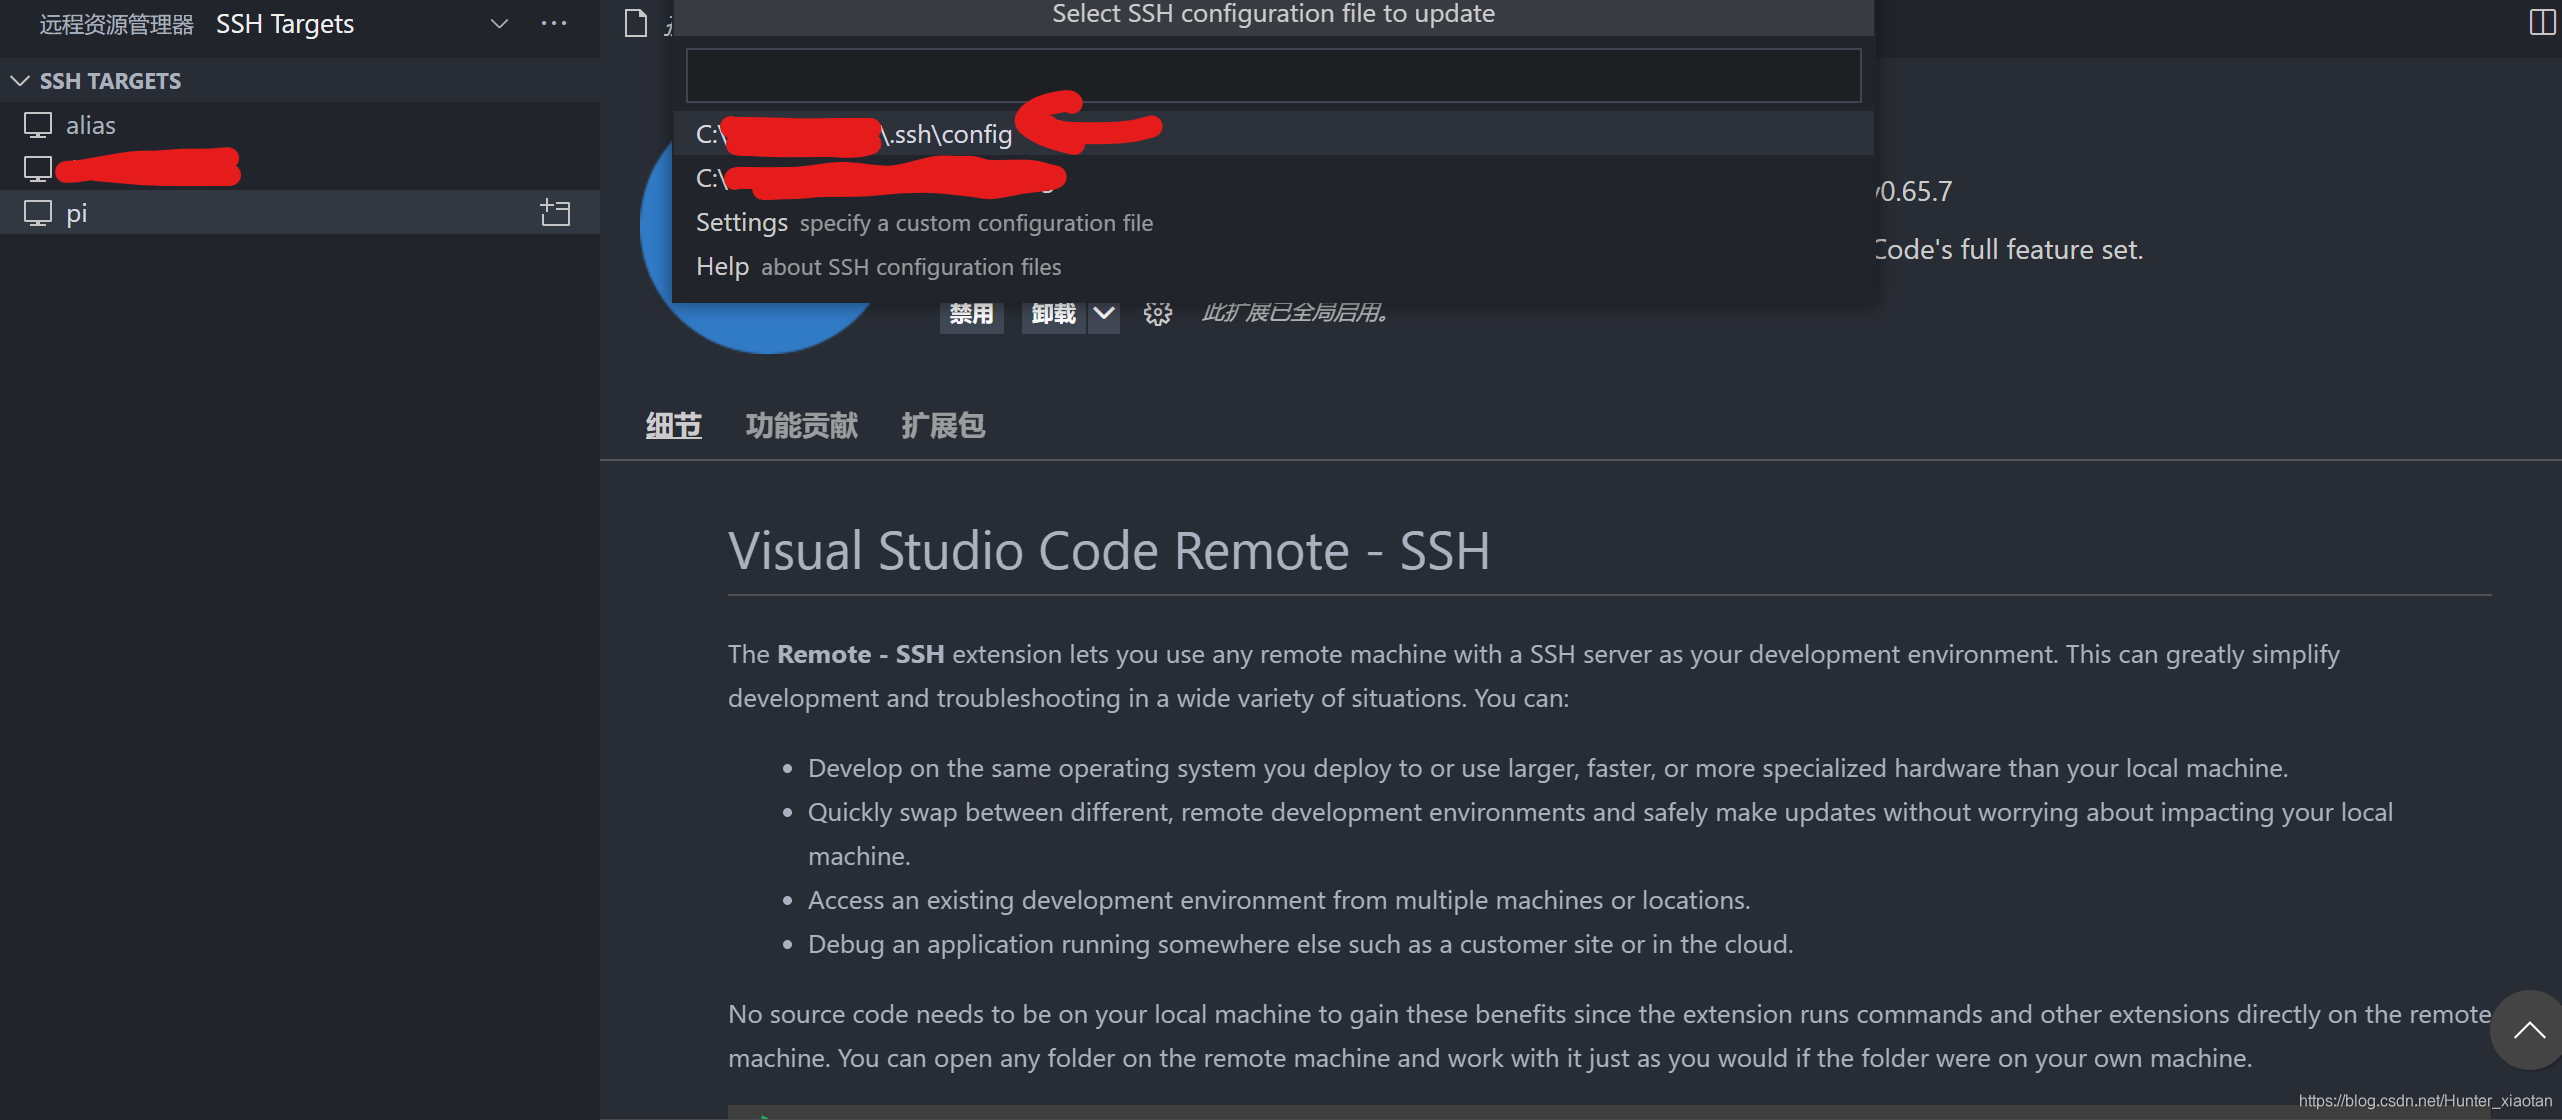2562x1120 pixels.
Task: Click the monitor icon beside pi
Action: [38, 213]
